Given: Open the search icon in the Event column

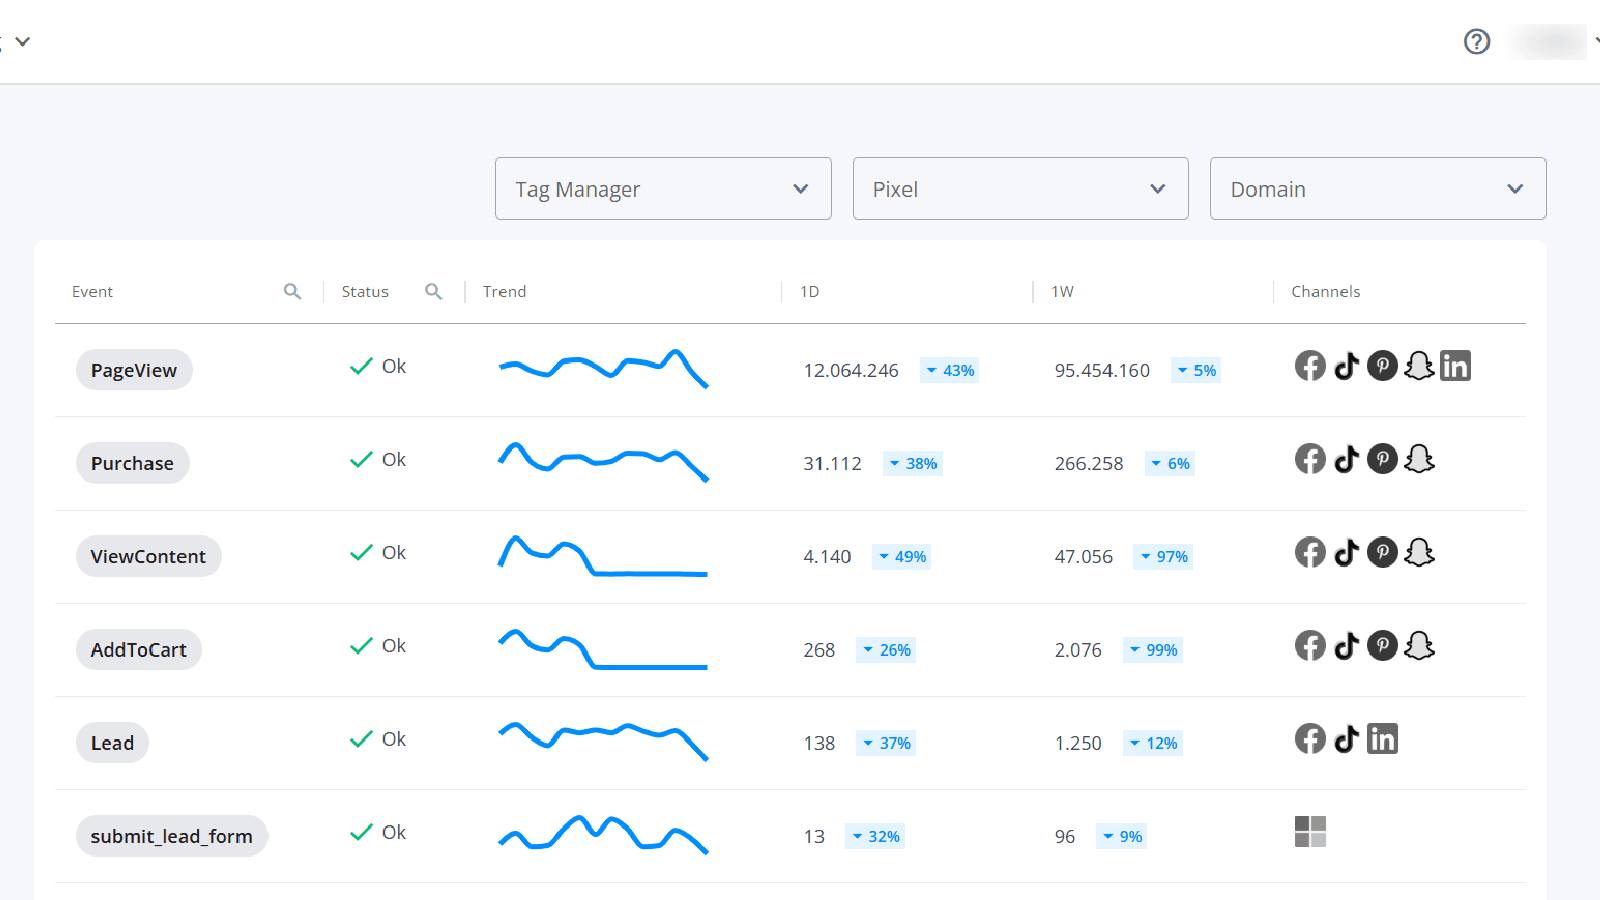Looking at the screenshot, I should tap(292, 291).
